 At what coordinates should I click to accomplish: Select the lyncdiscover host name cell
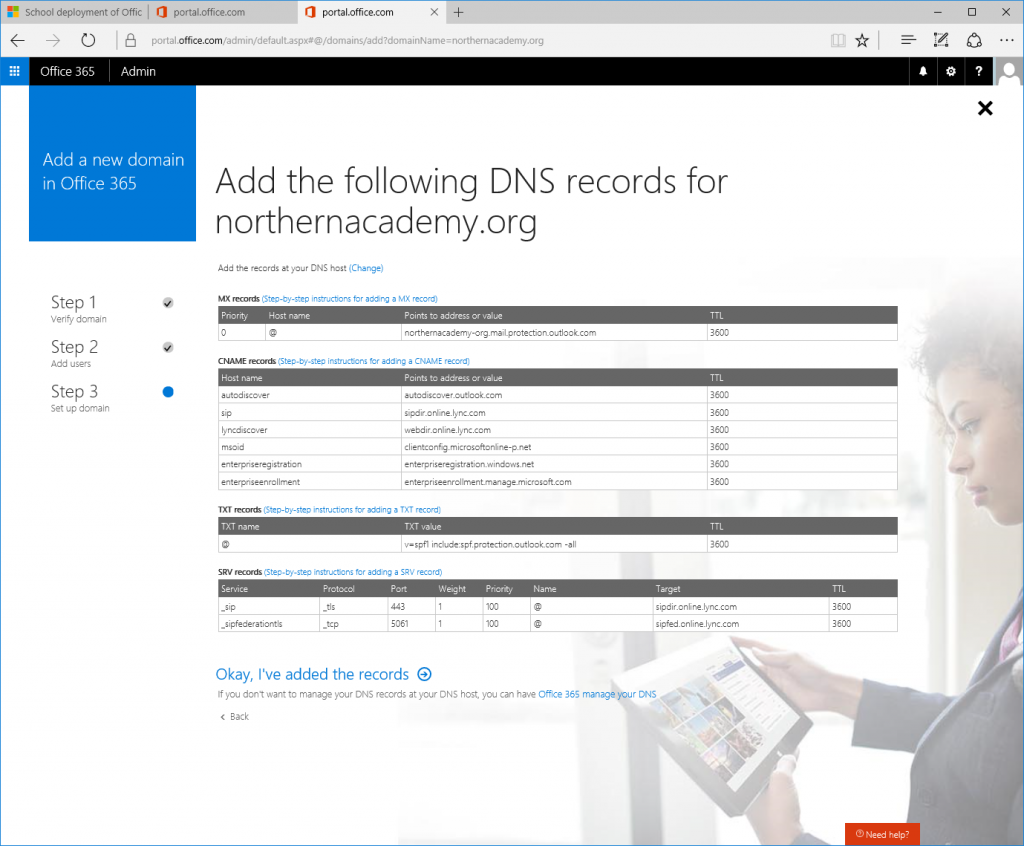tap(310, 430)
